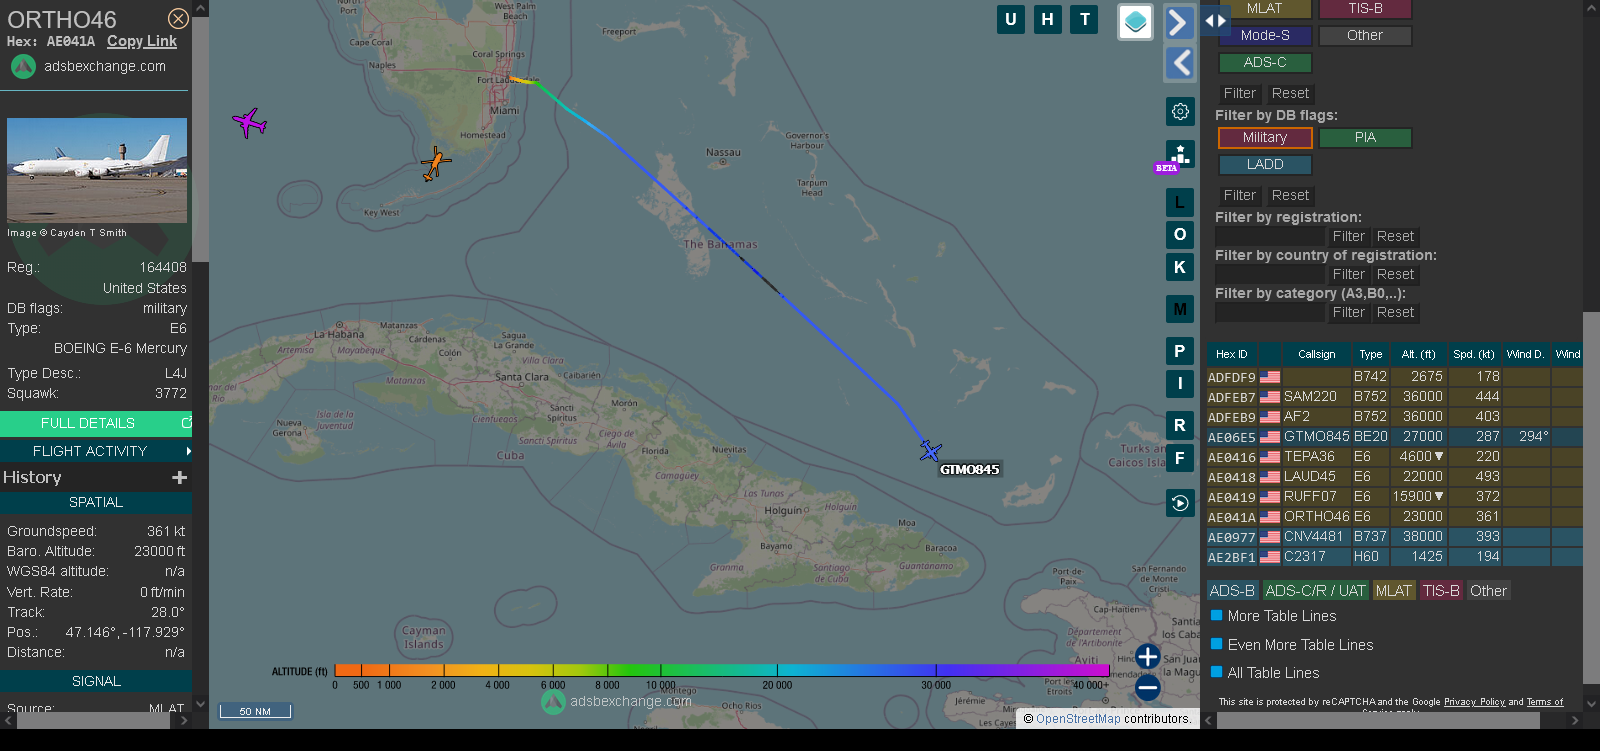
Task: Toggle the L map button
Action: click(1180, 203)
